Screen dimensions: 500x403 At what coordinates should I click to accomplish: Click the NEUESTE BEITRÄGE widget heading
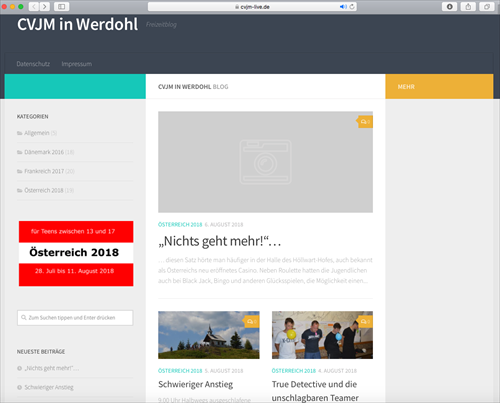pyautogui.click(x=41, y=352)
